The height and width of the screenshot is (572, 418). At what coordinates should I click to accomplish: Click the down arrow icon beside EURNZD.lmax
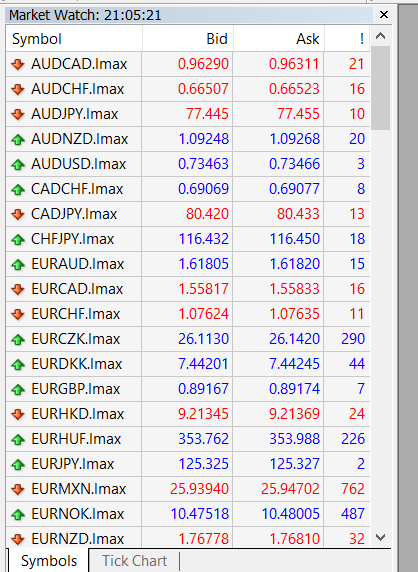point(18,539)
